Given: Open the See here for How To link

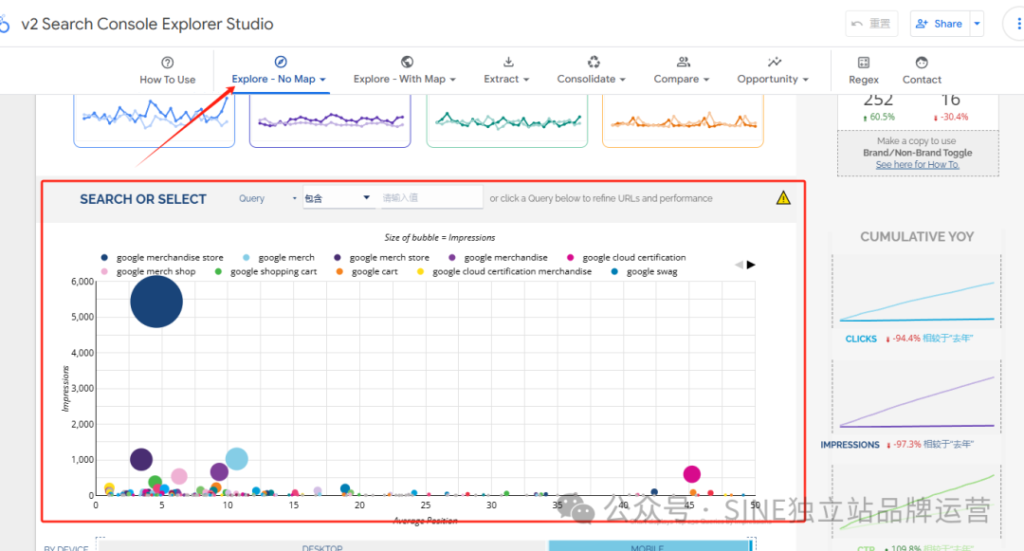Looking at the screenshot, I should (x=917, y=165).
